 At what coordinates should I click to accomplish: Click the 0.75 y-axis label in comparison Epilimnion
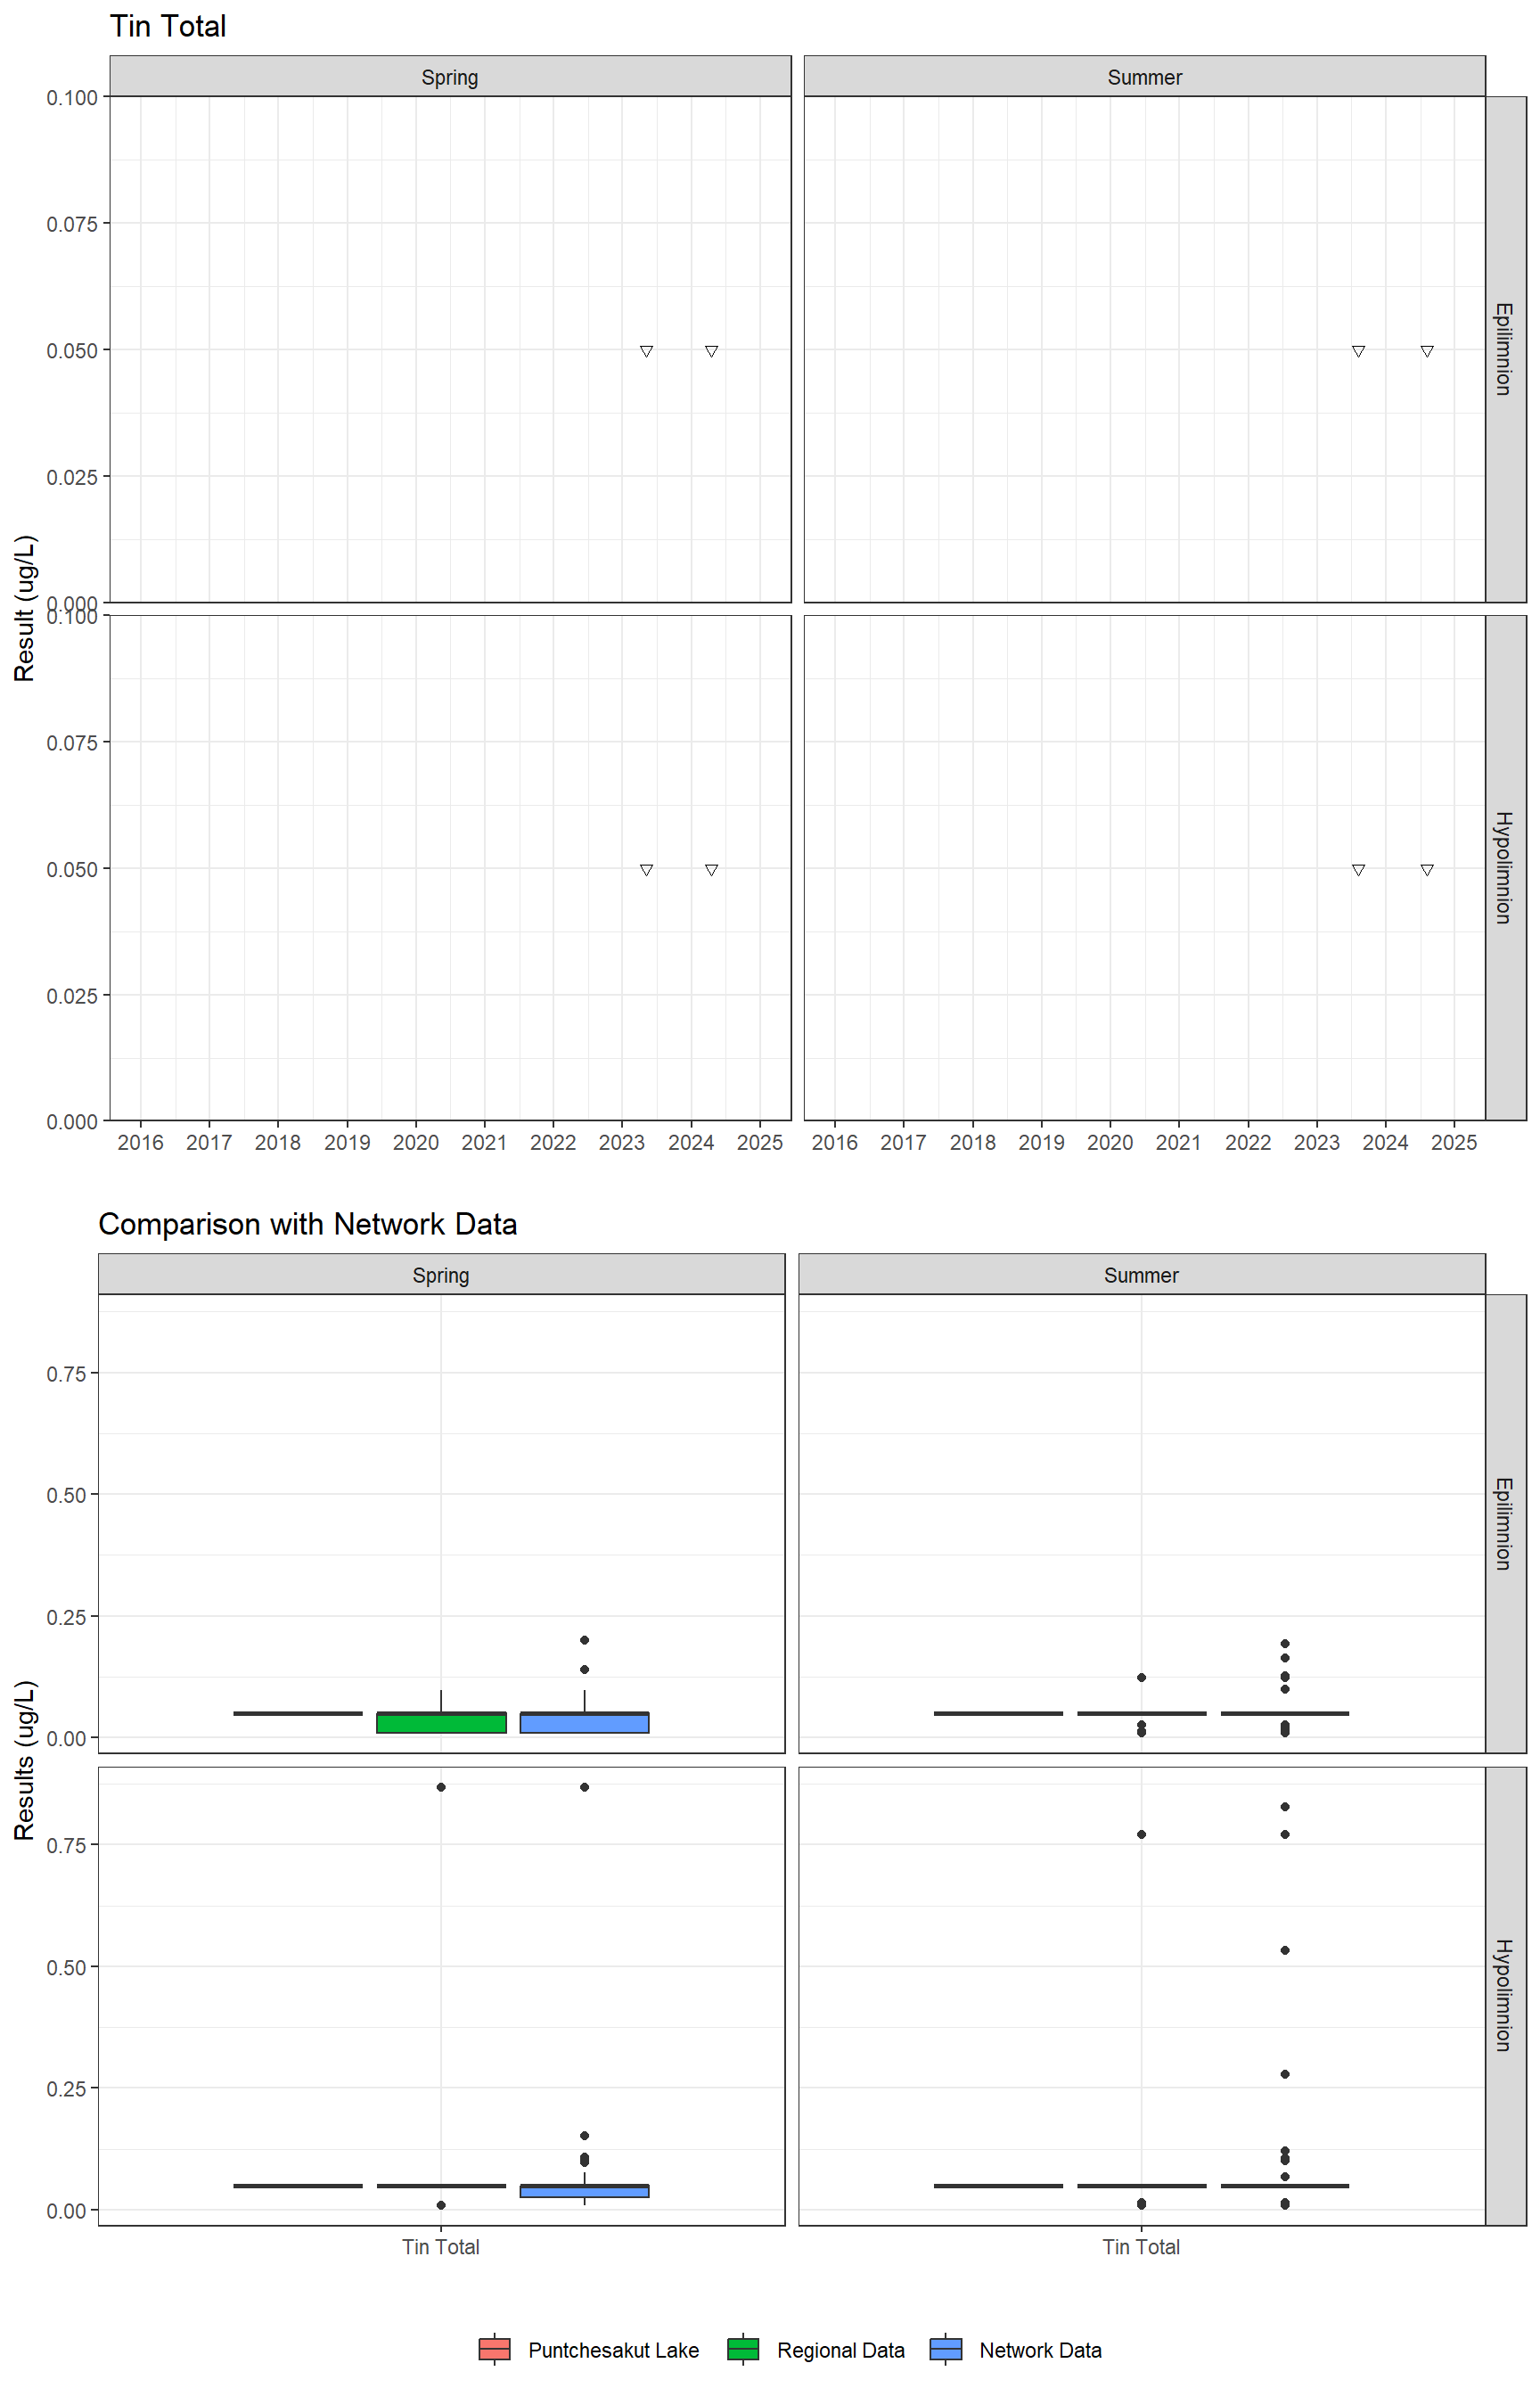point(66,1374)
